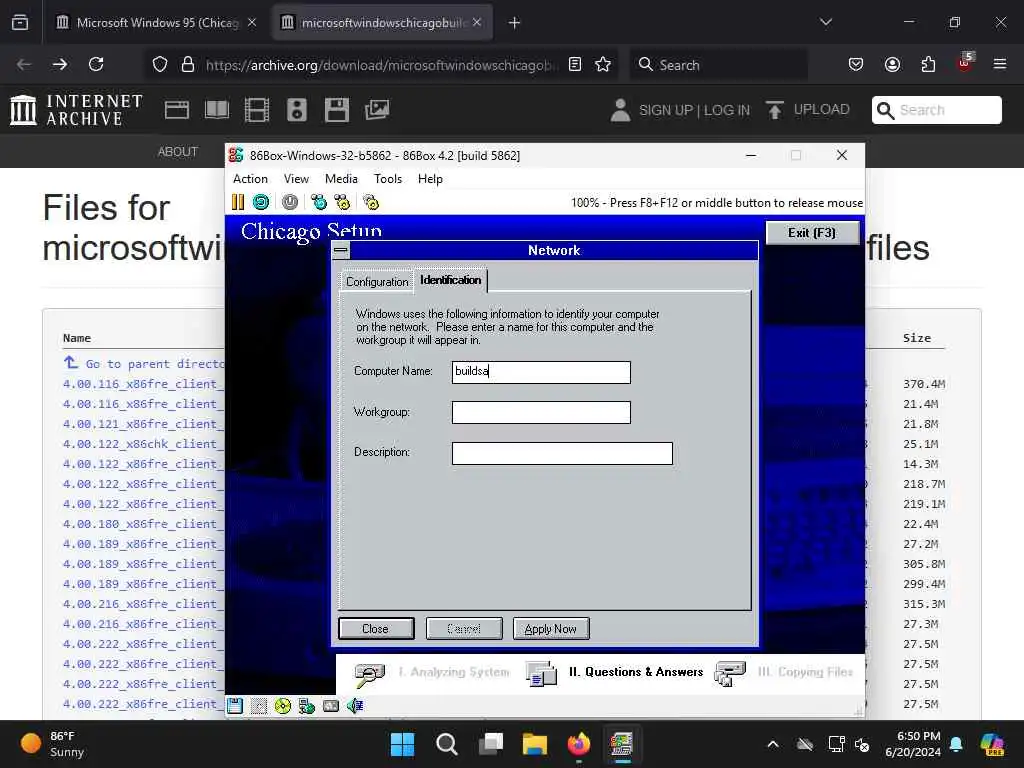1024x768 pixels.
Task: Open the Web archive icon in Internet Archive nav
Action: point(176,110)
